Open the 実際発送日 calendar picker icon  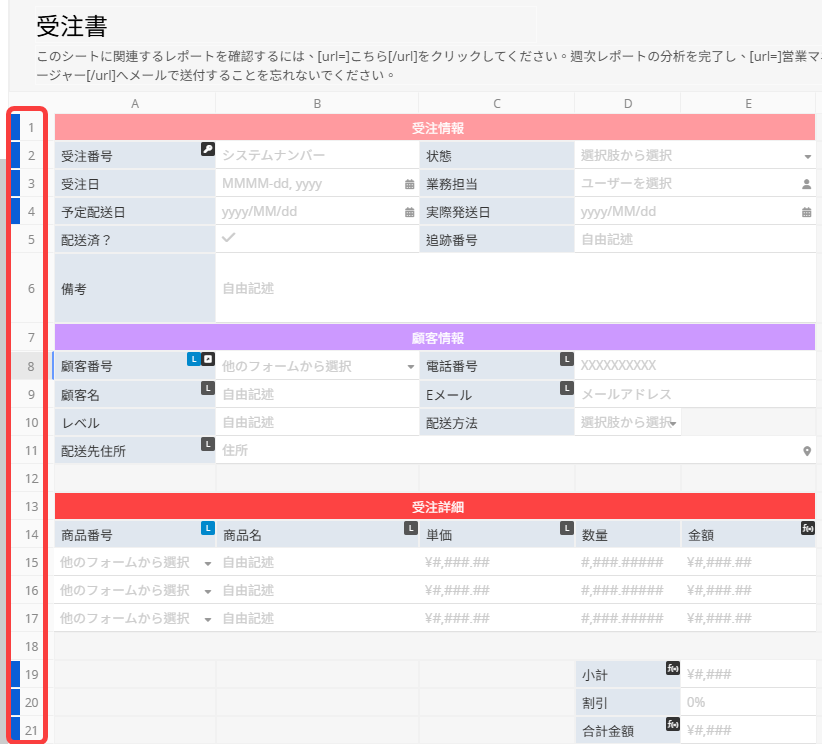click(x=806, y=212)
